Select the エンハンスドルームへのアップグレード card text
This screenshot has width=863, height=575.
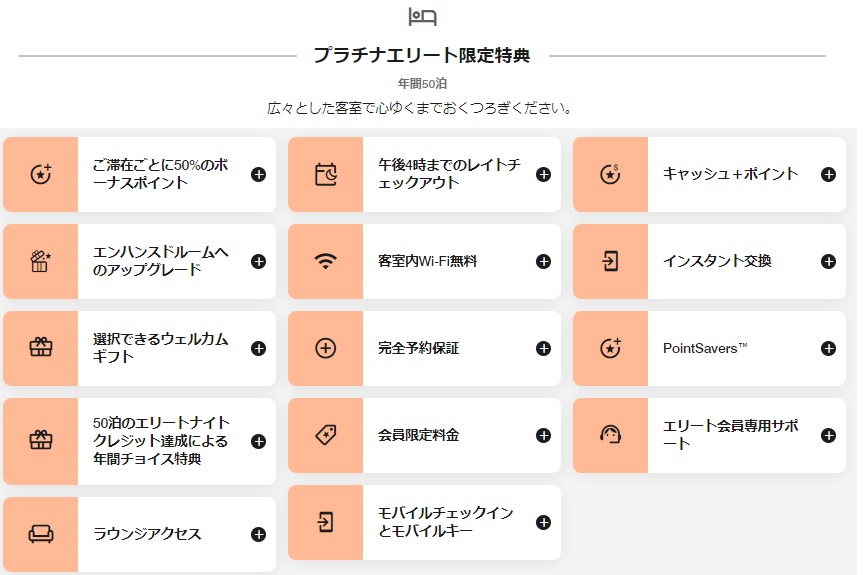coord(160,261)
